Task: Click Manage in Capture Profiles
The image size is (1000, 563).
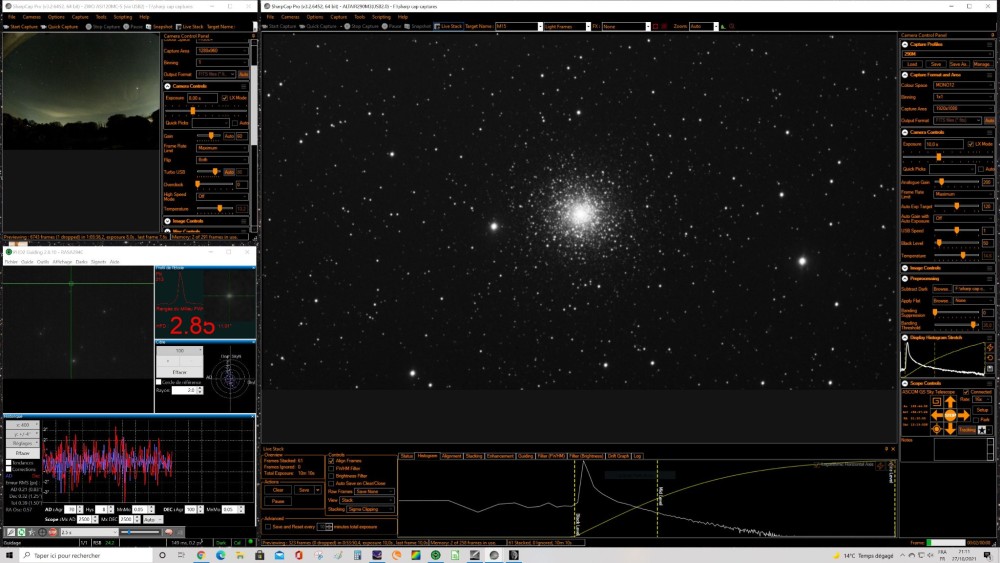Action: (x=983, y=64)
